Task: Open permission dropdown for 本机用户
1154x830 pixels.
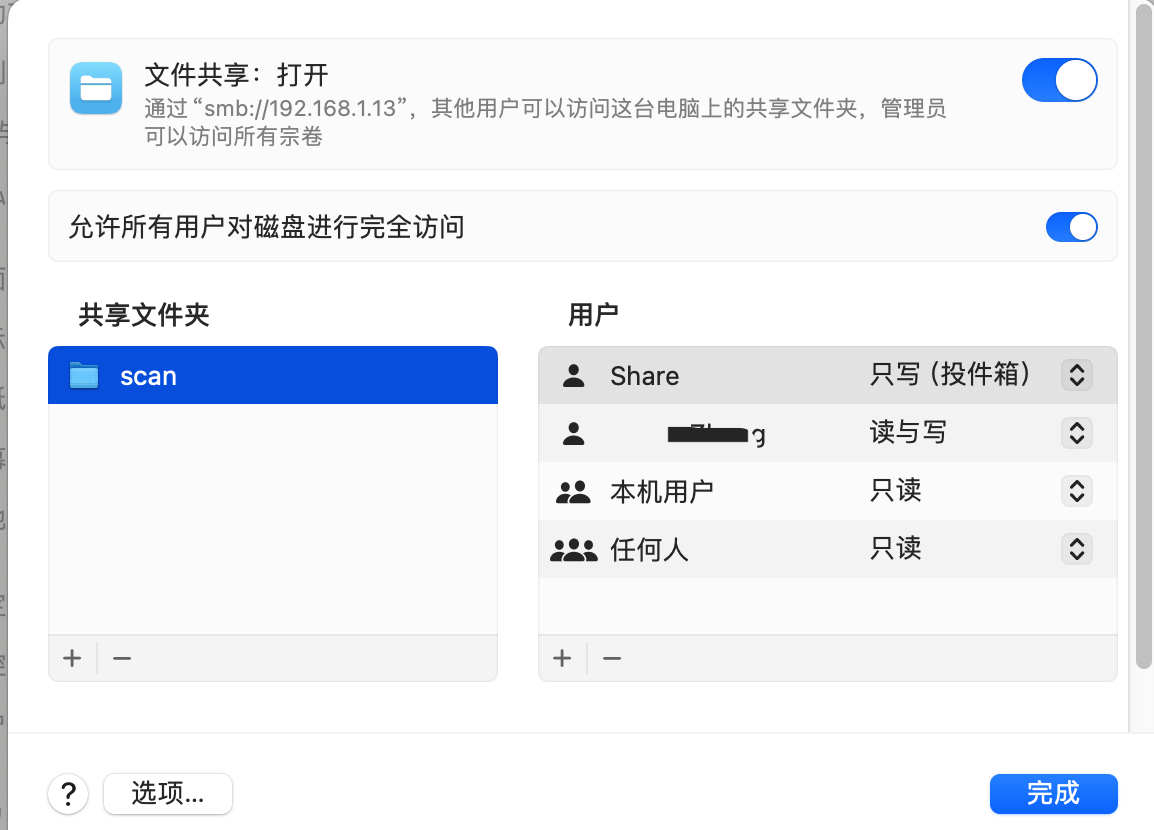Action: 1076,491
